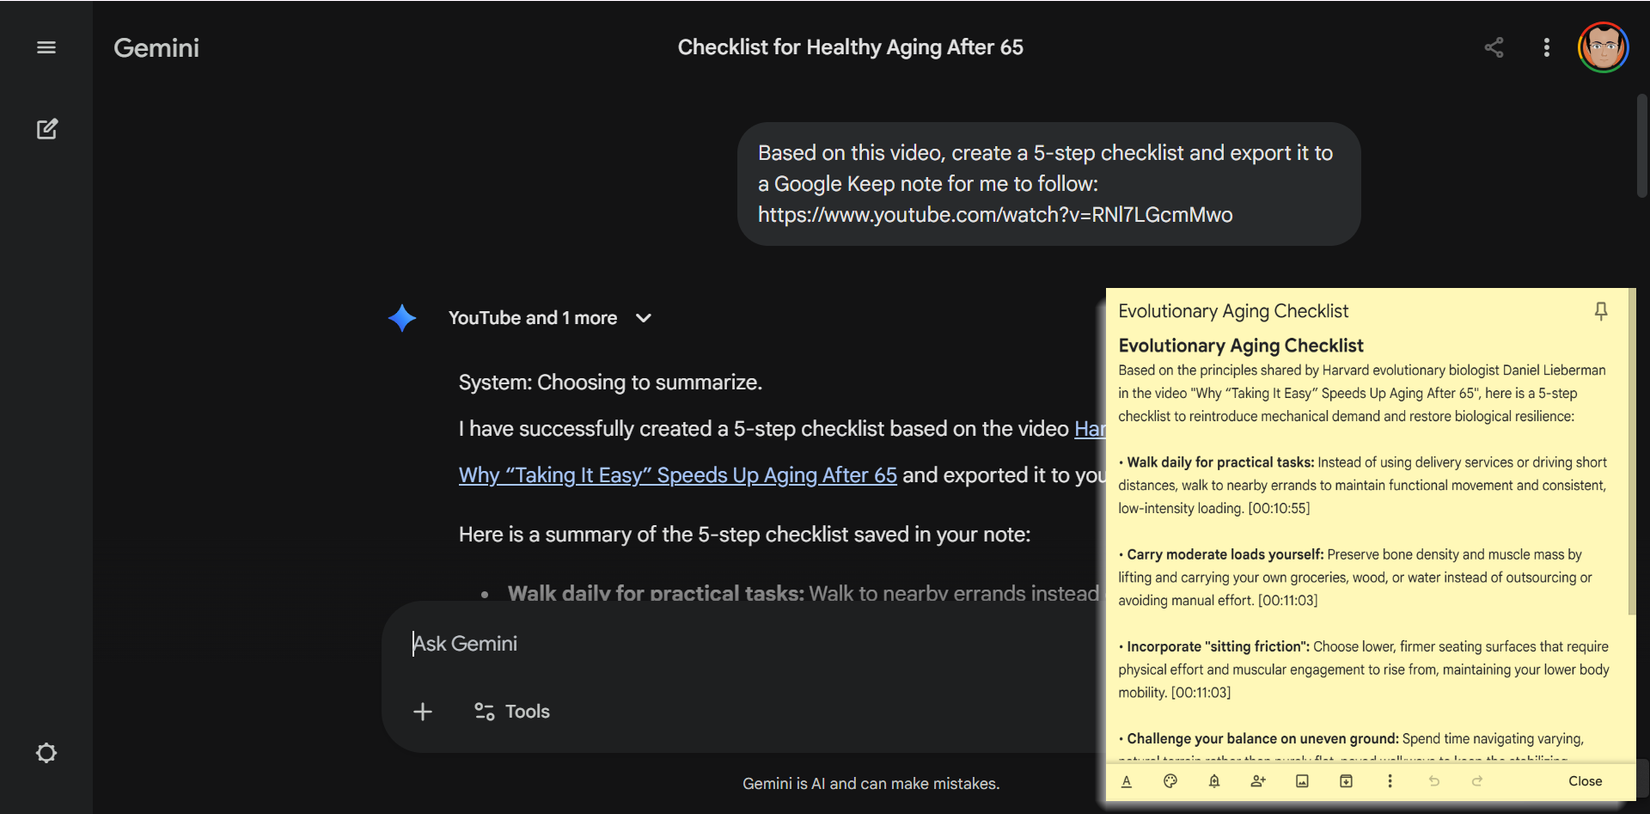
Task: Undo the last change in the note
Action: (x=1434, y=781)
